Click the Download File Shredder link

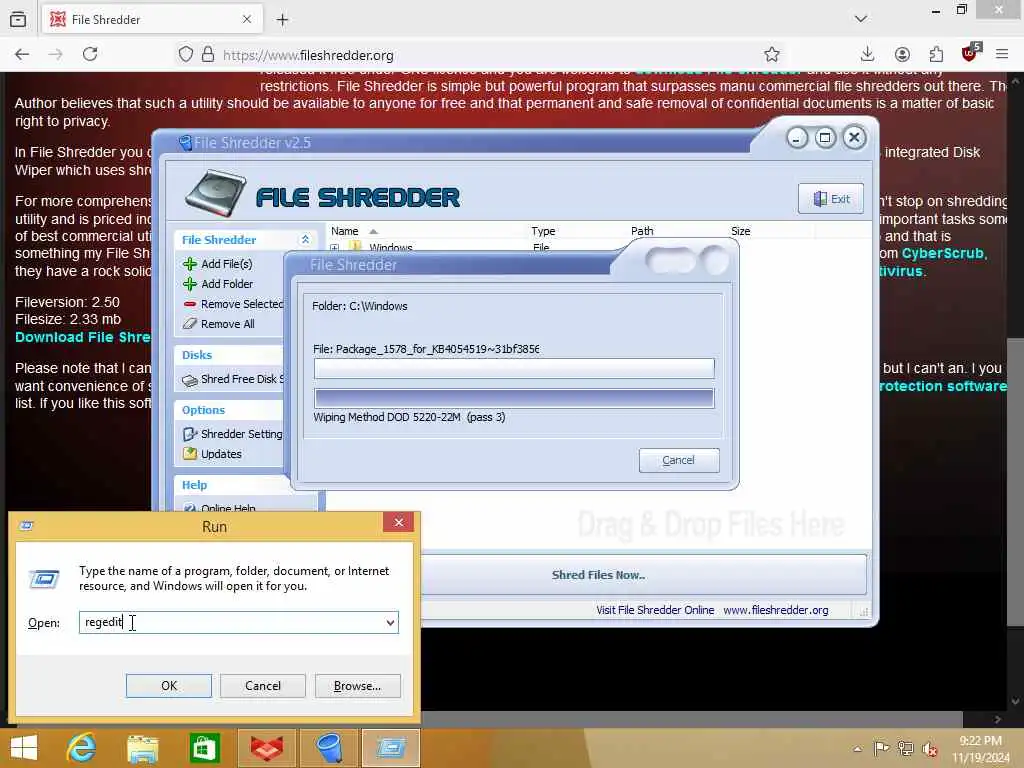click(x=83, y=337)
